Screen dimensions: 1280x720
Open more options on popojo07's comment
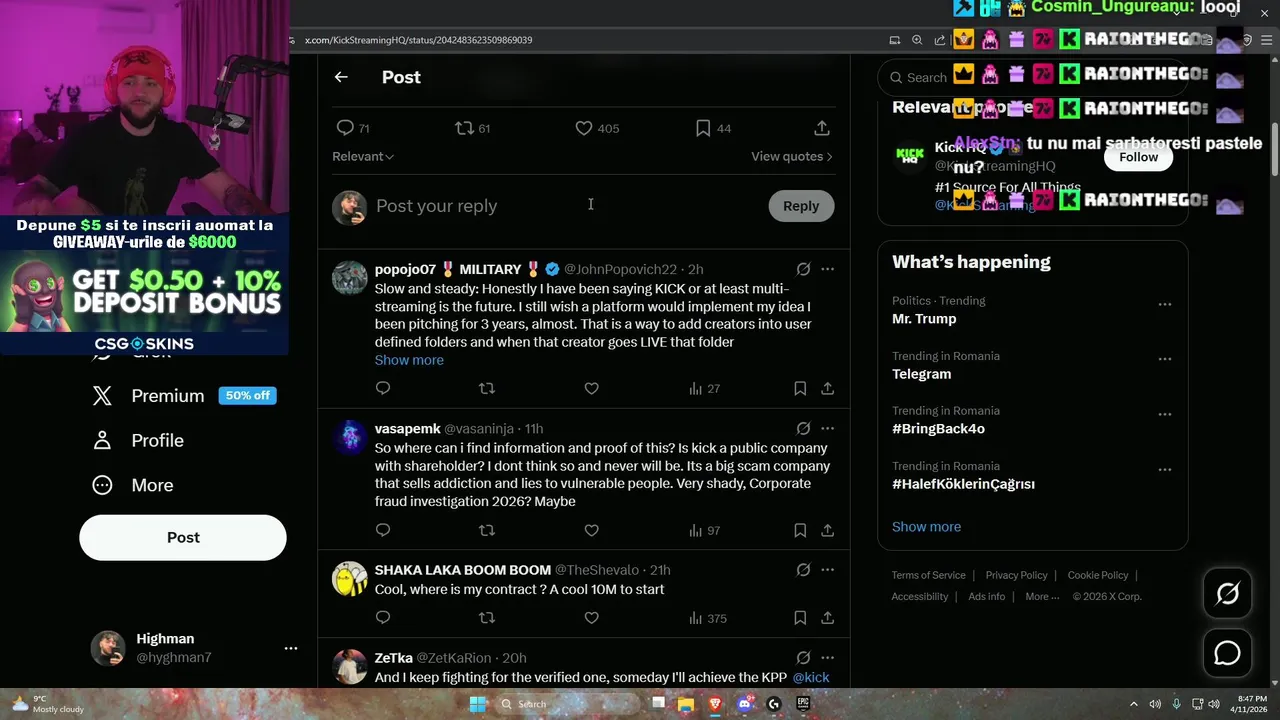tap(827, 269)
